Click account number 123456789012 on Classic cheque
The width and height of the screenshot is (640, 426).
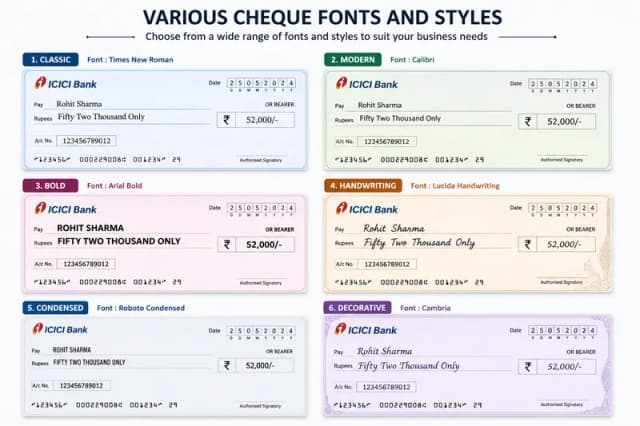pos(87,141)
